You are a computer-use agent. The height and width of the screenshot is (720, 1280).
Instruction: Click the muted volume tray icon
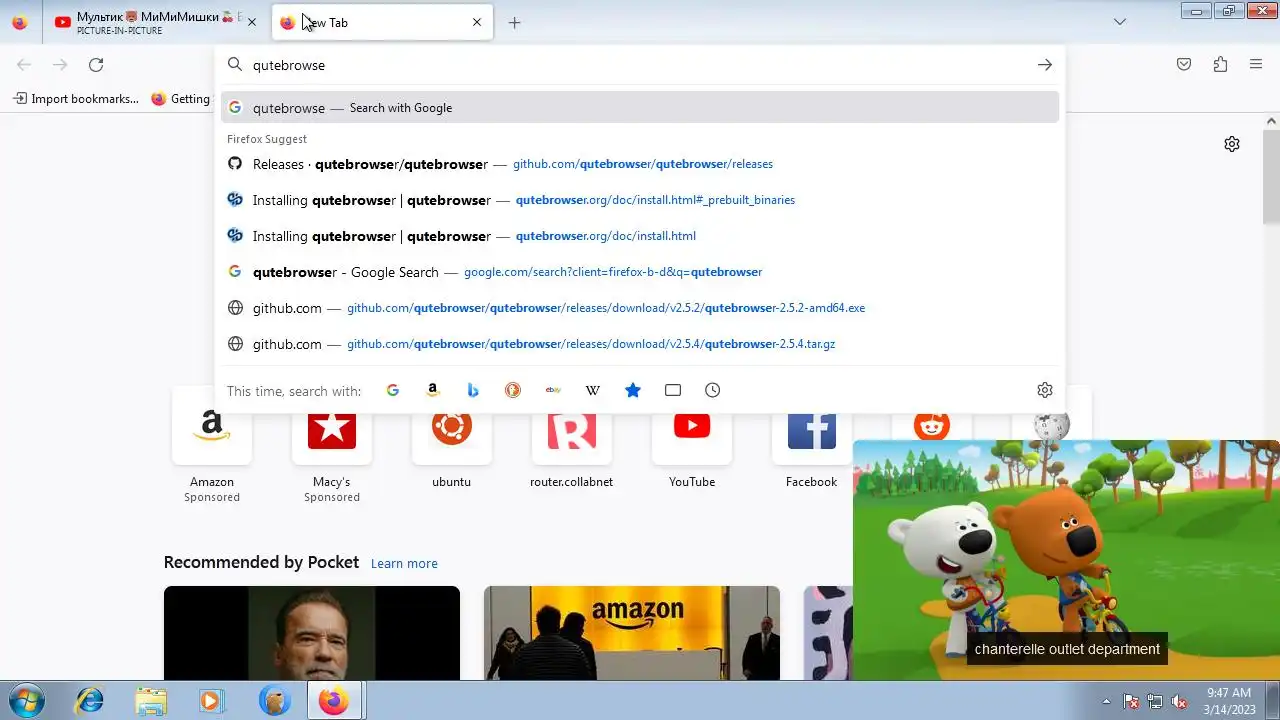(1179, 701)
